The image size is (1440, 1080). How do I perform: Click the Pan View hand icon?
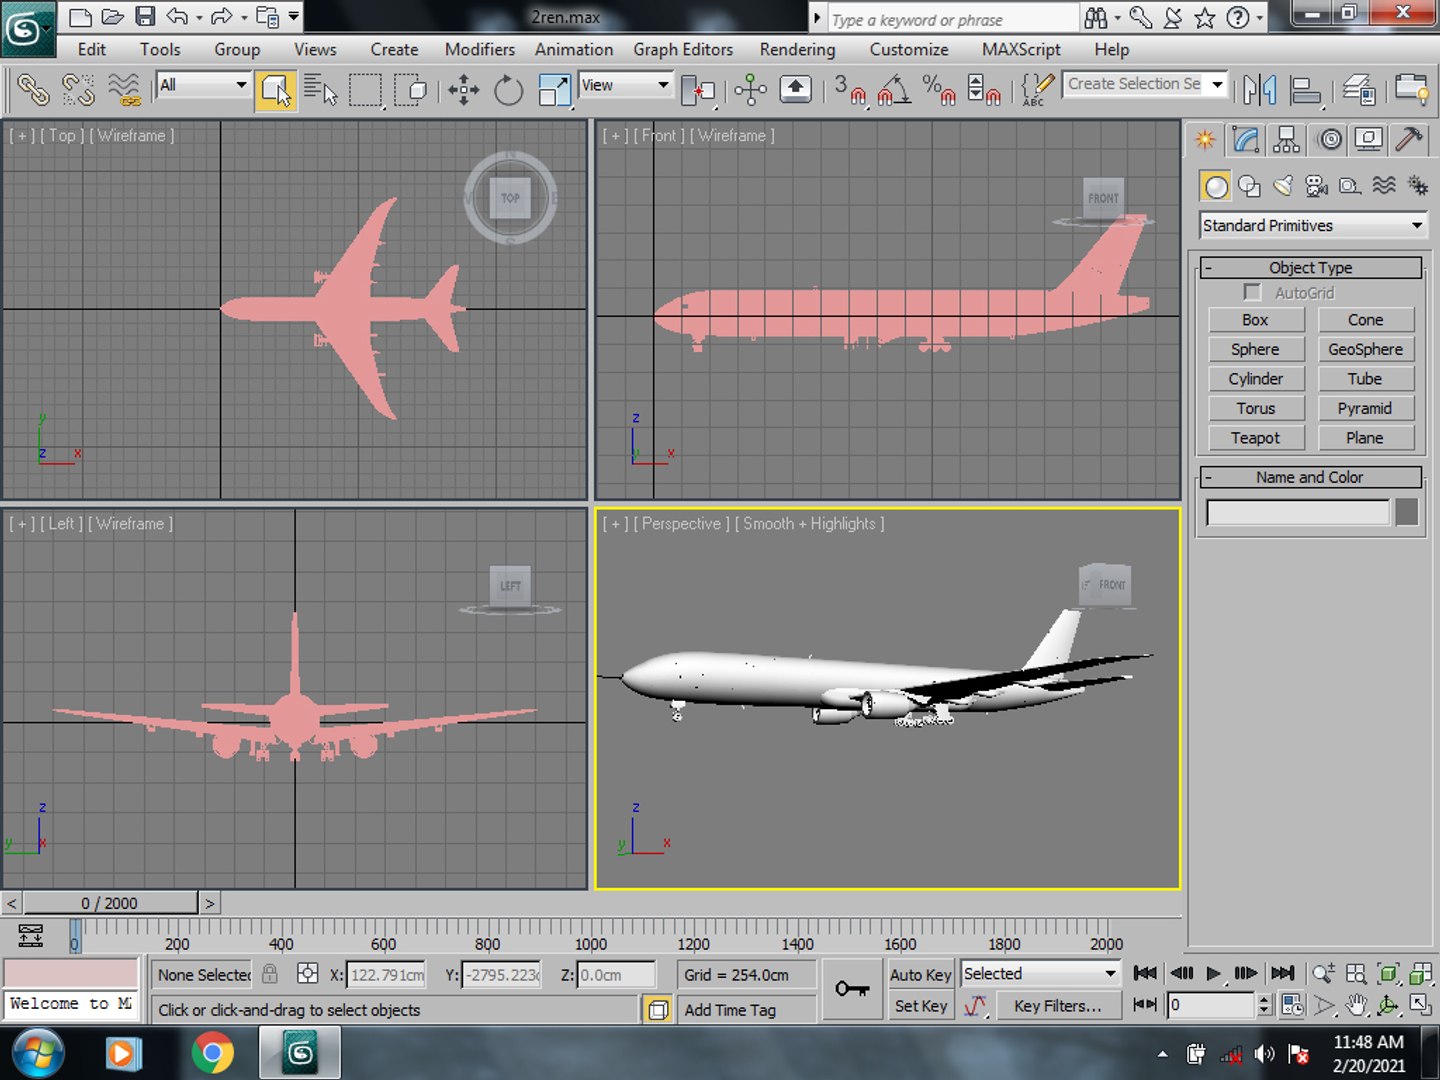(1356, 1005)
